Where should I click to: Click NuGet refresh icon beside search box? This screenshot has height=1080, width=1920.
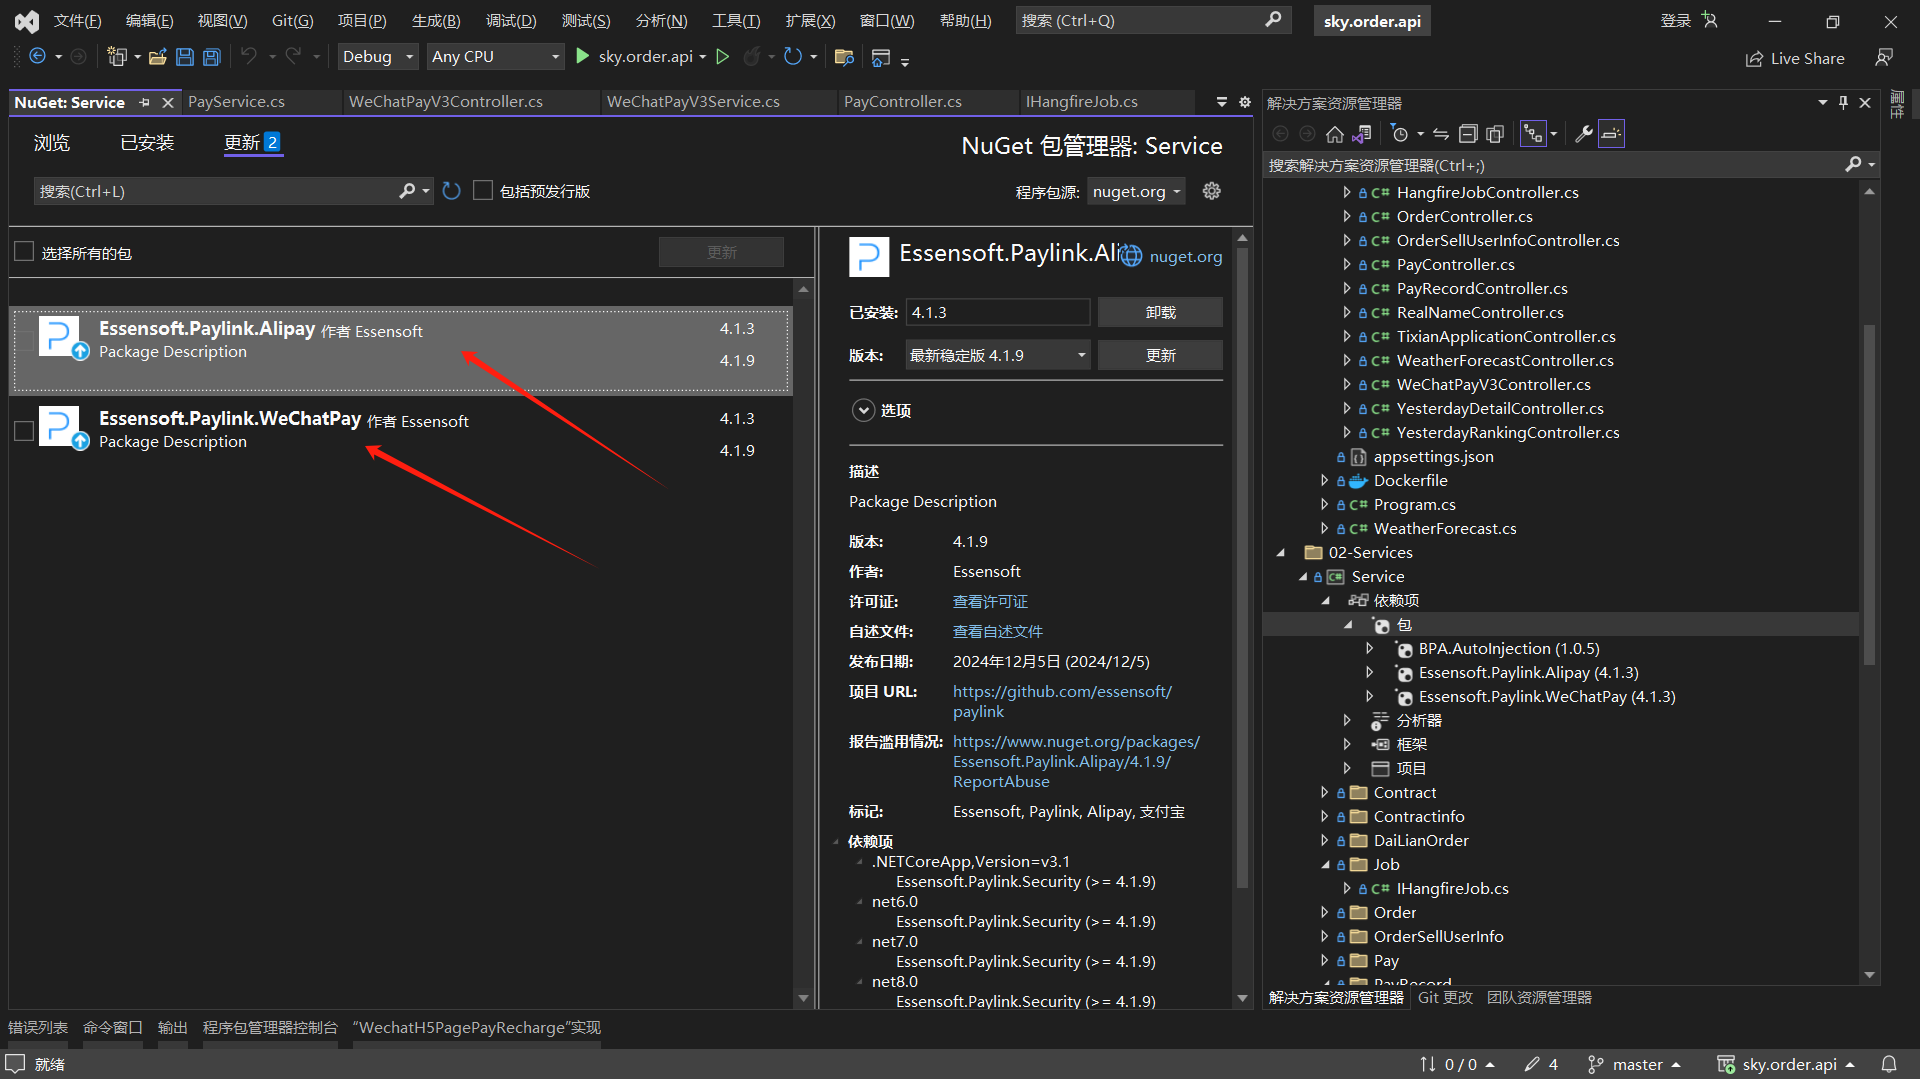tap(452, 191)
